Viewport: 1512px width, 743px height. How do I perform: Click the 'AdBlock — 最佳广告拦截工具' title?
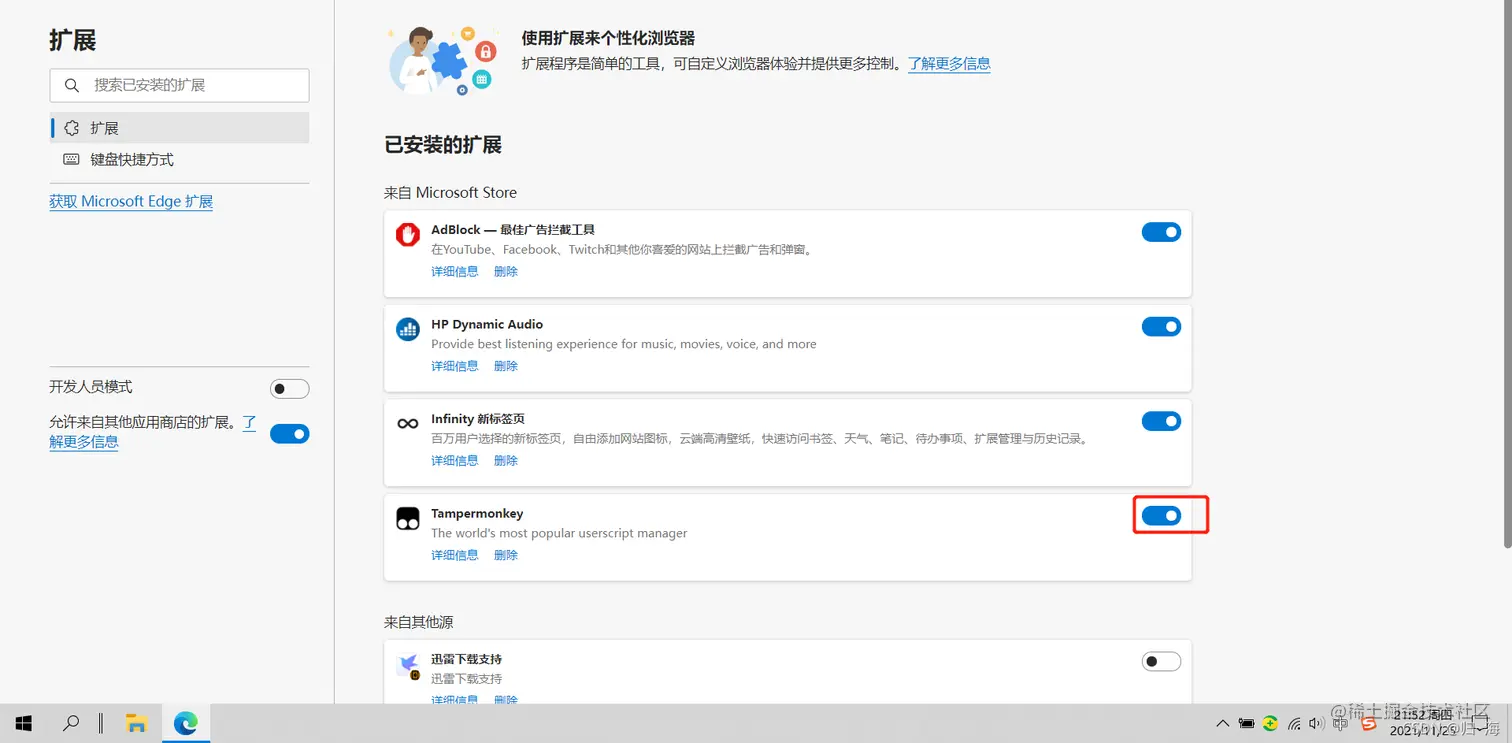point(513,229)
